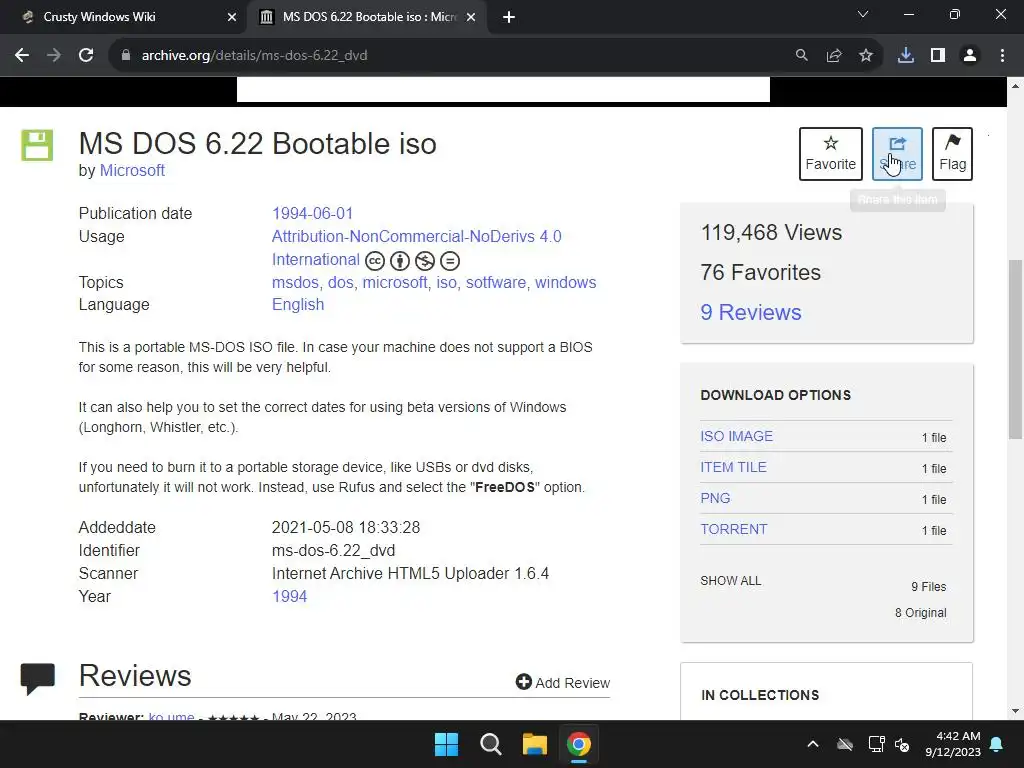Open the tab search chevron dropdown
The image size is (1024, 768).
pyautogui.click(x=863, y=14)
